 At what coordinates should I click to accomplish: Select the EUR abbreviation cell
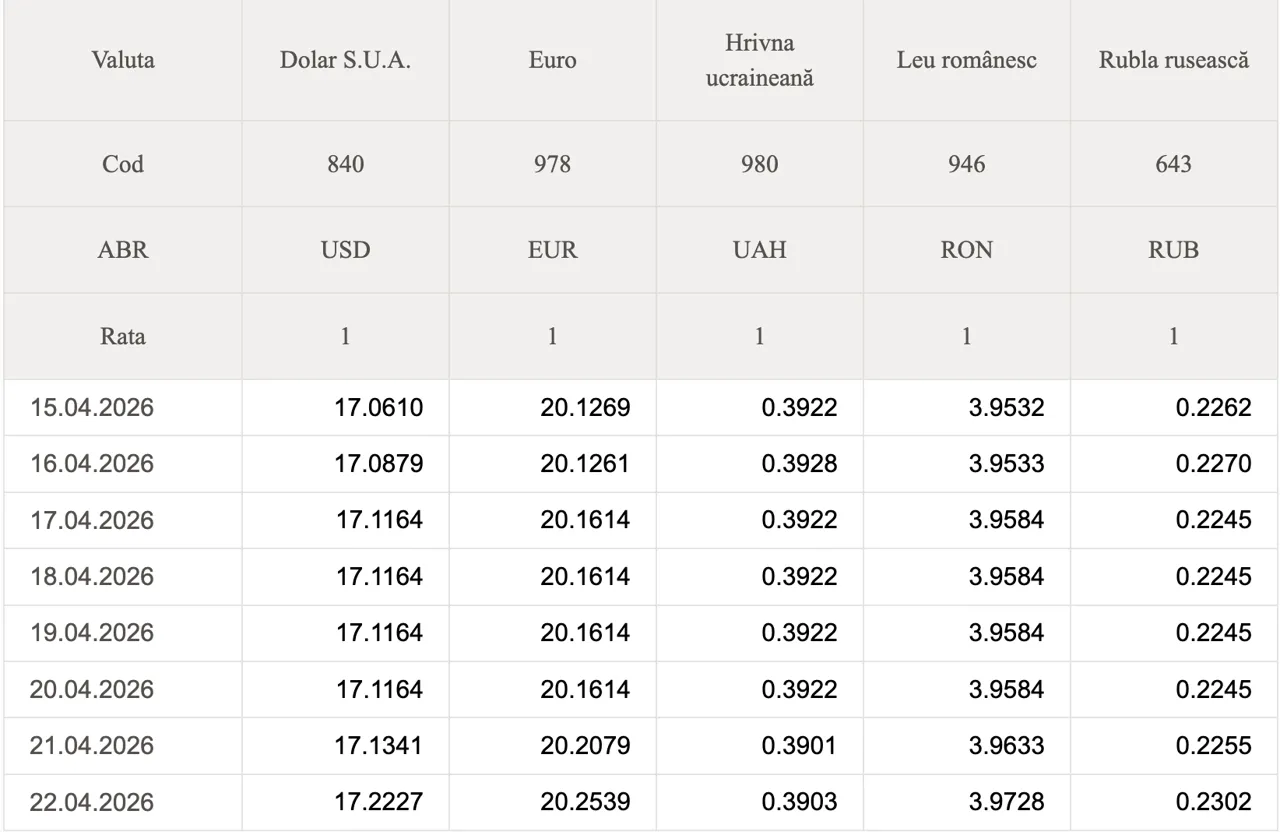(552, 250)
